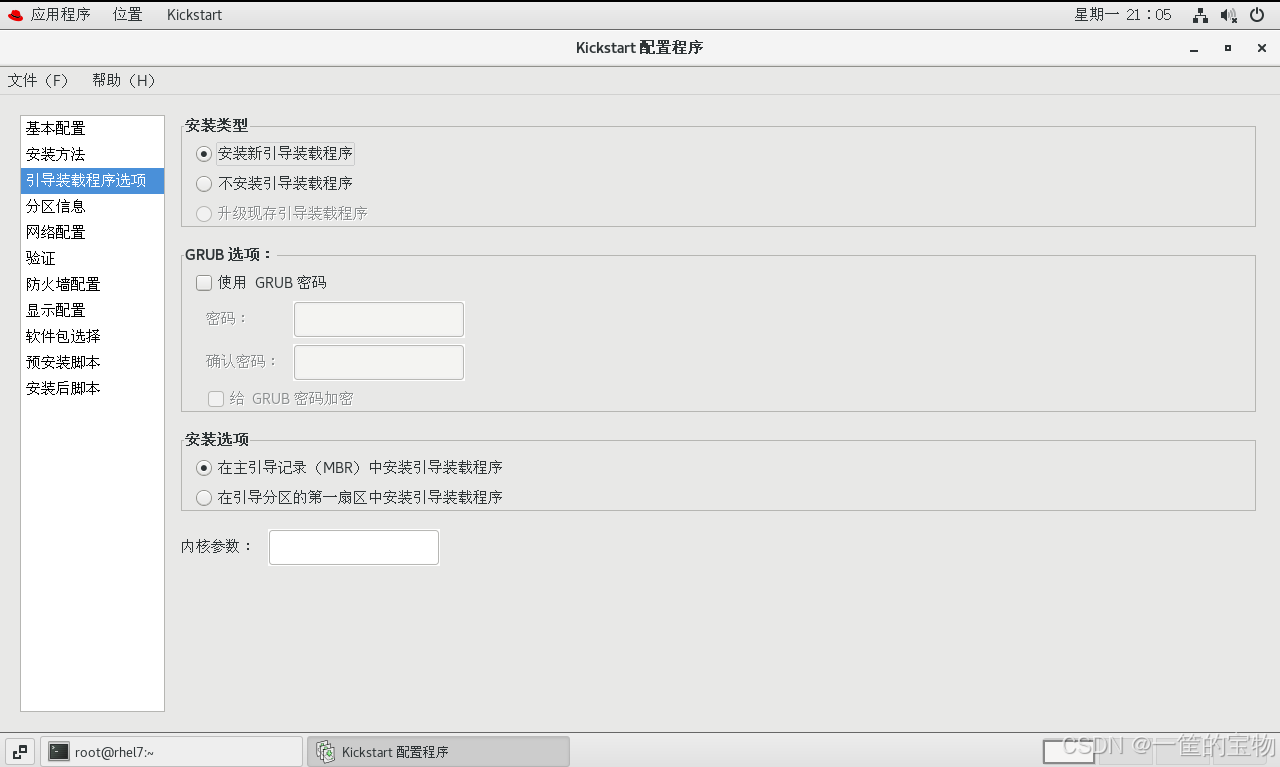The image size is (1280, 767).
Task: Select 不安装引导装载程序 radio button
Action: click(x=204, y=183)
